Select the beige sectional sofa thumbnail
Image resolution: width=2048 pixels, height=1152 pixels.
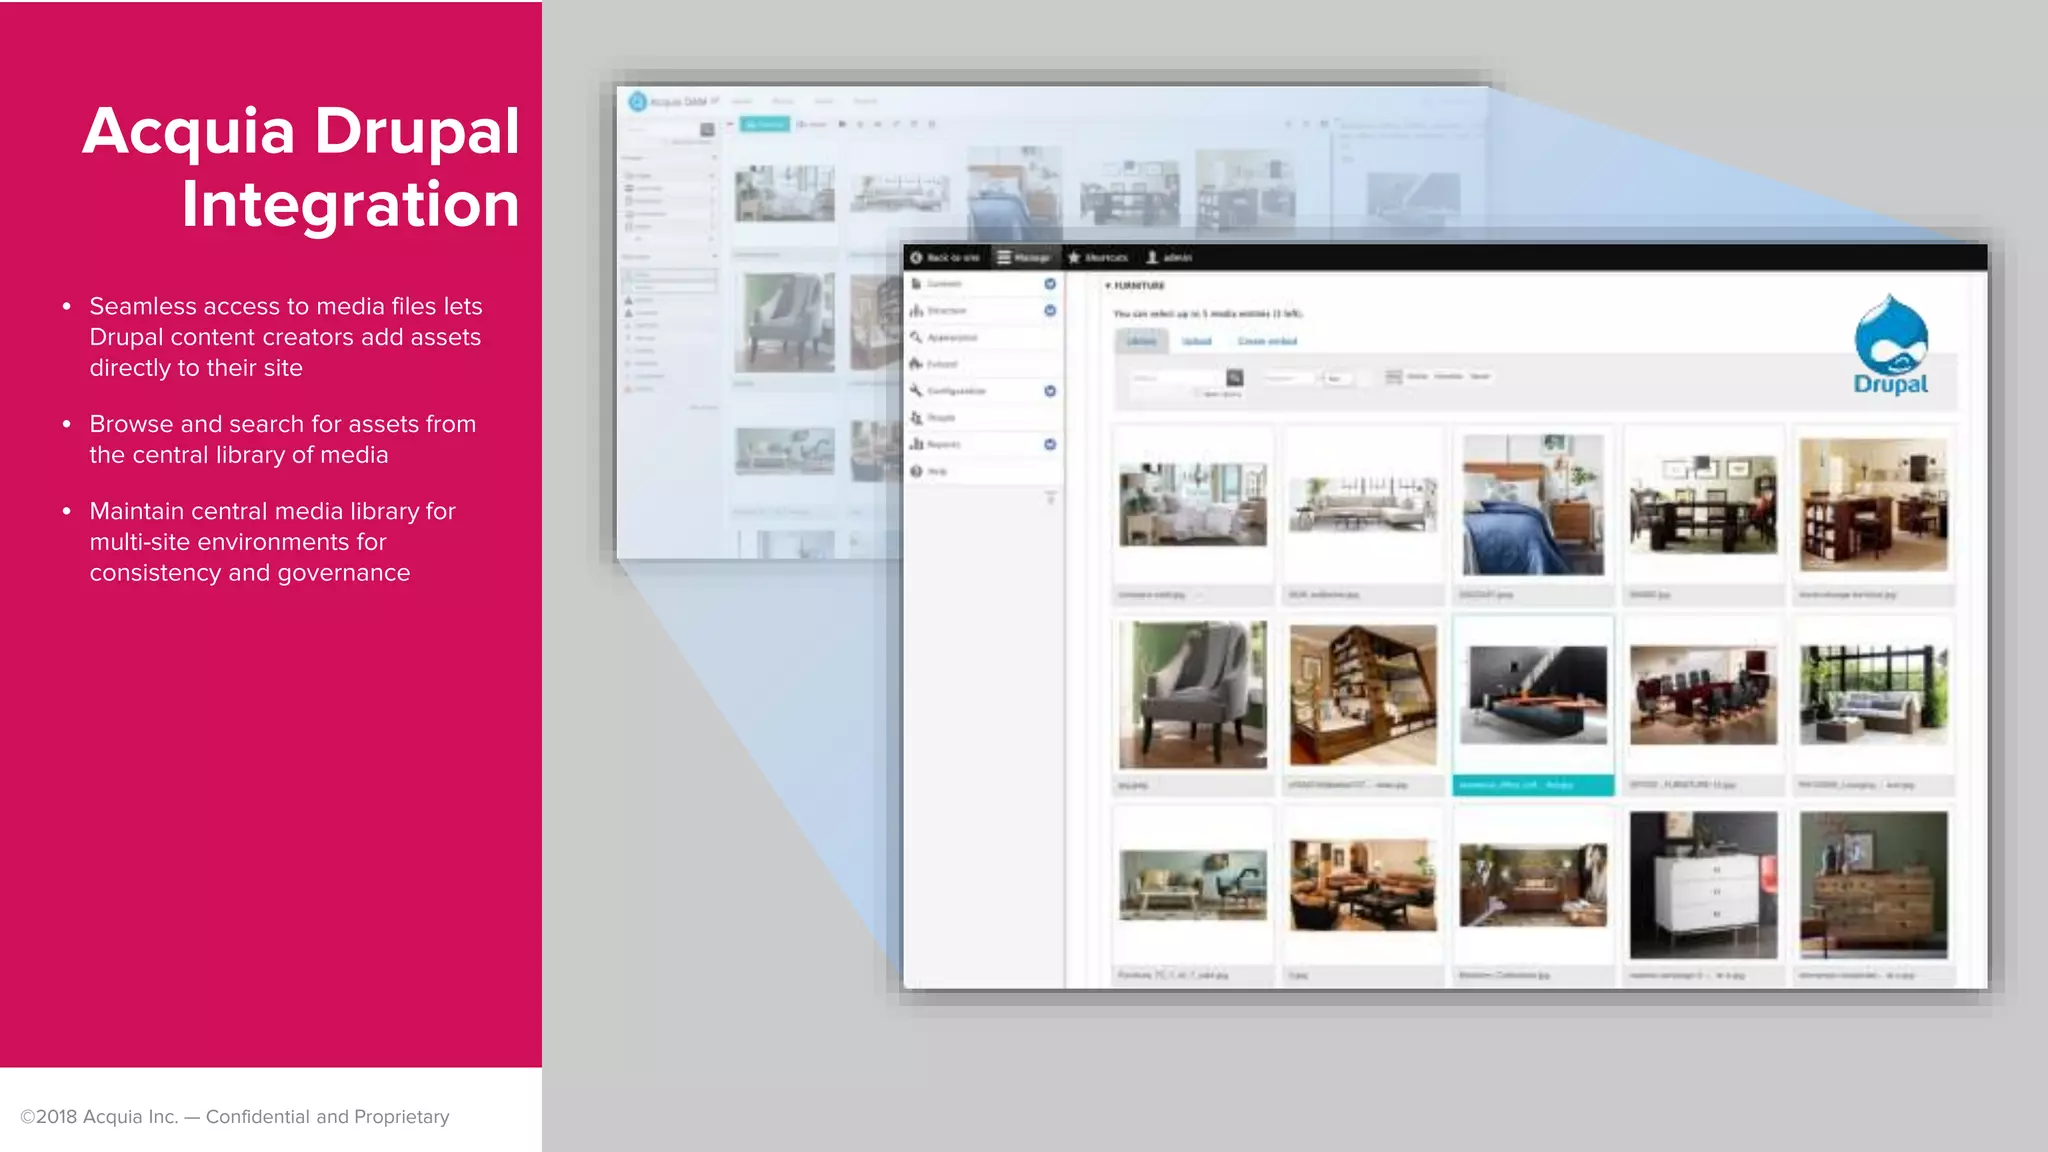point(1363,504)
